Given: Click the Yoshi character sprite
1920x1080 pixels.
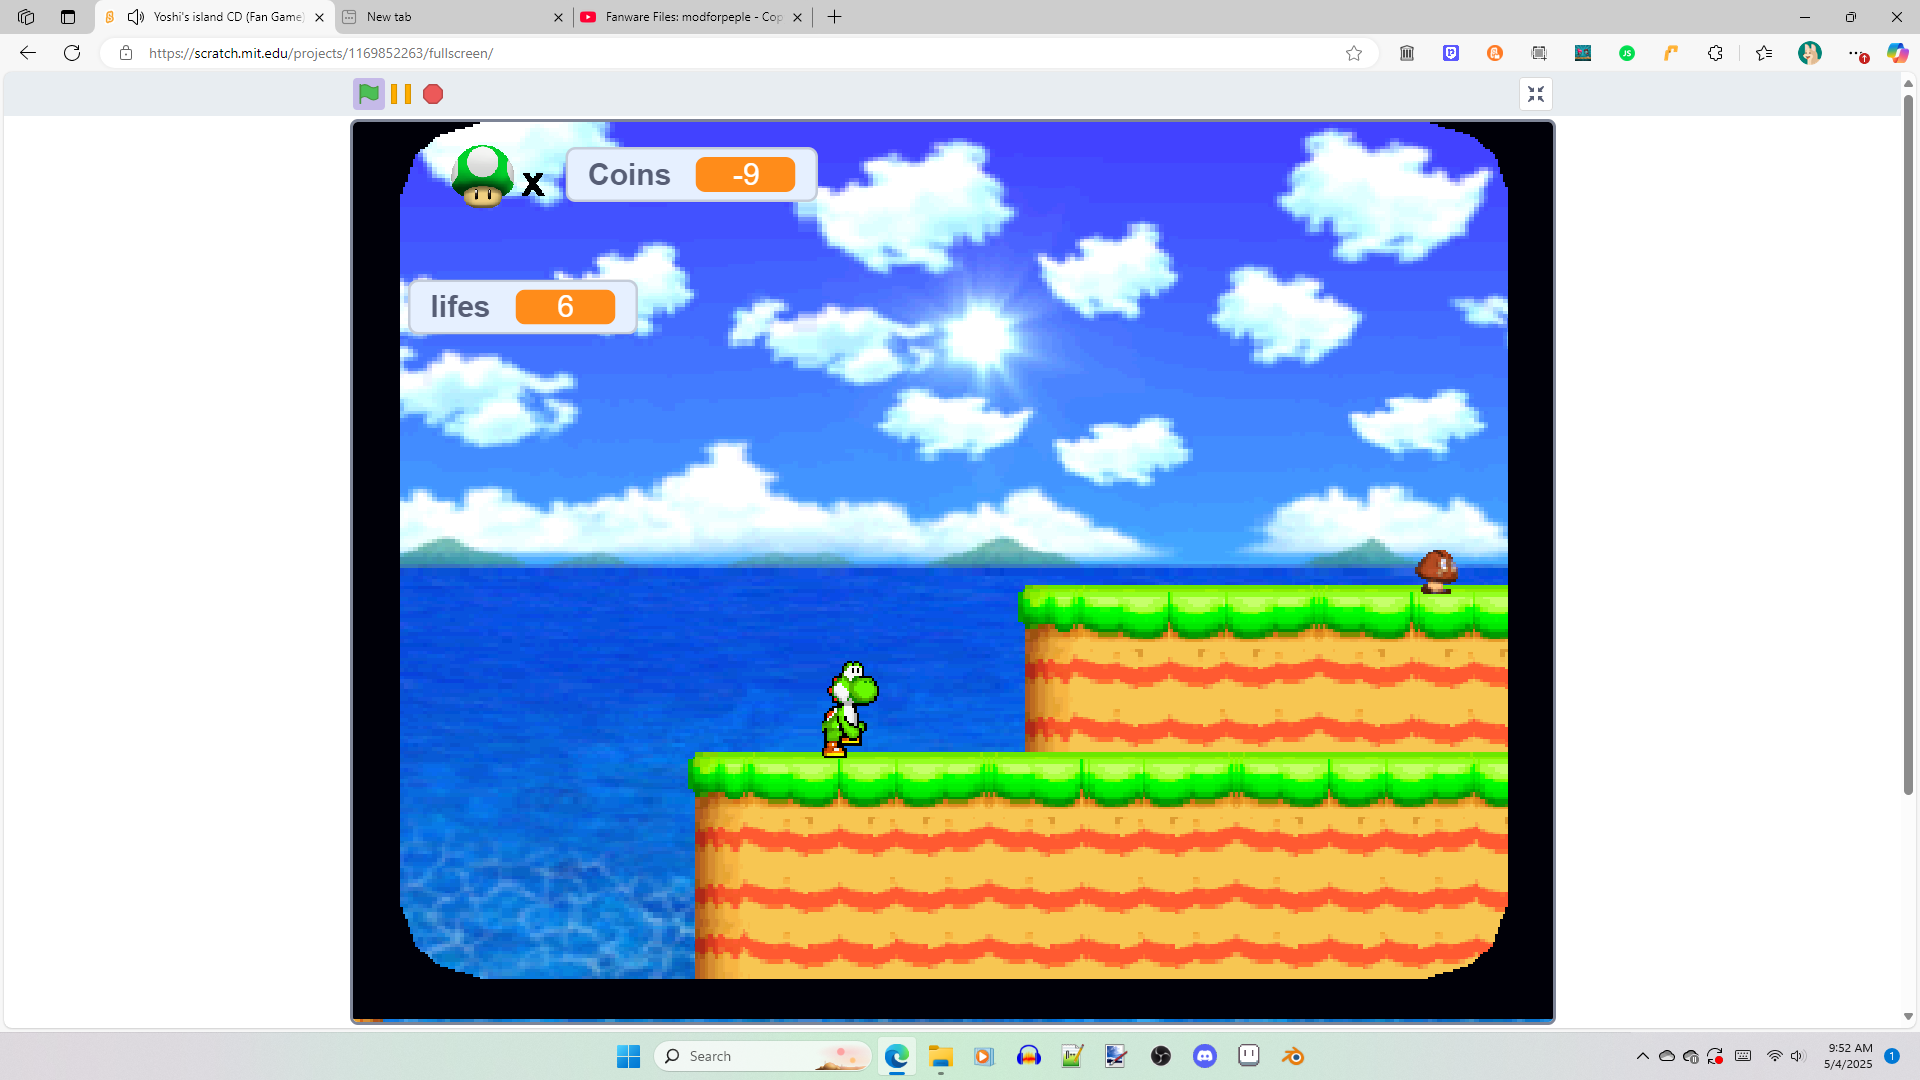Looking at the screenshot, I should pos(849,709).
